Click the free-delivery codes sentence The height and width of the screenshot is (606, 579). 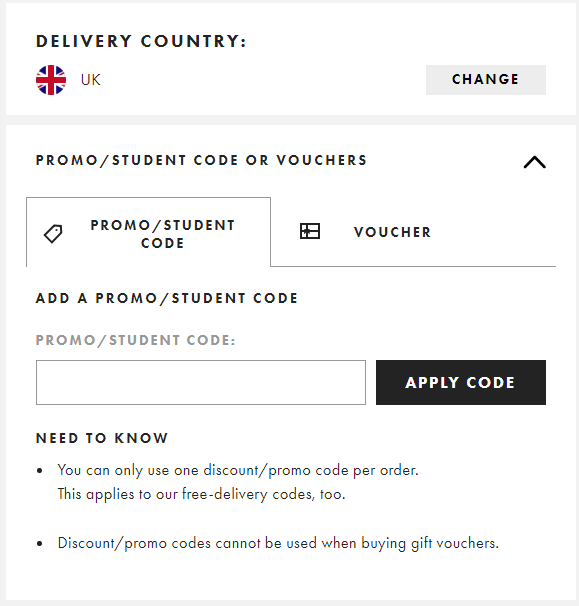pyautogui.click(x=201, y=494)
